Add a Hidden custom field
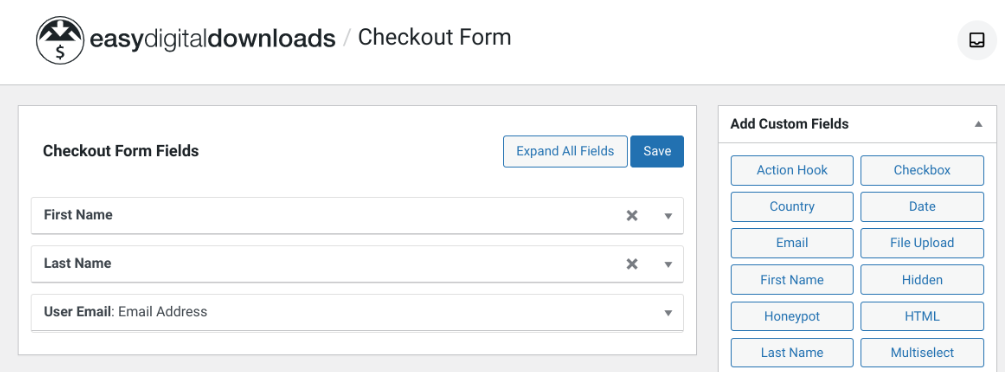 pos(922,280)
